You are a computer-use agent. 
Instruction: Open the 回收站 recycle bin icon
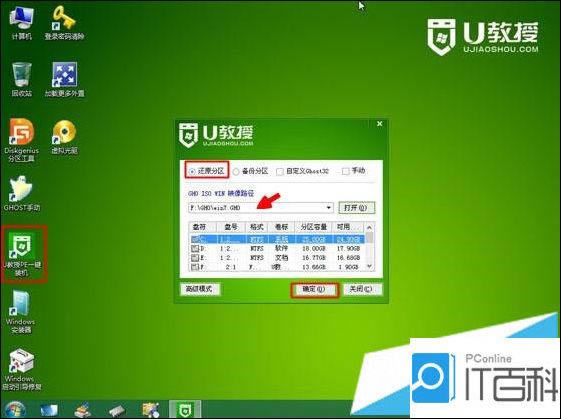click(21, 79)
